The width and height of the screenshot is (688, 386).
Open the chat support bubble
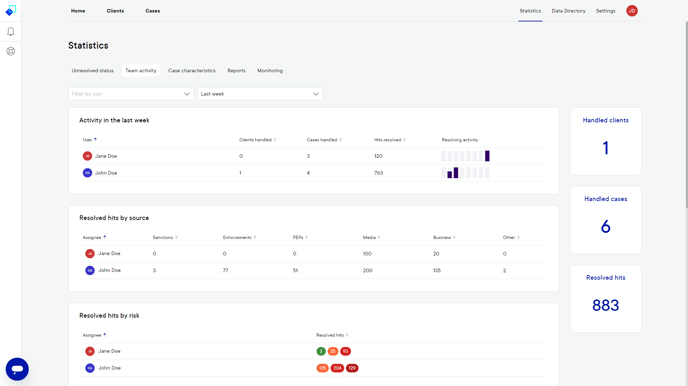[x=17, y=369]
